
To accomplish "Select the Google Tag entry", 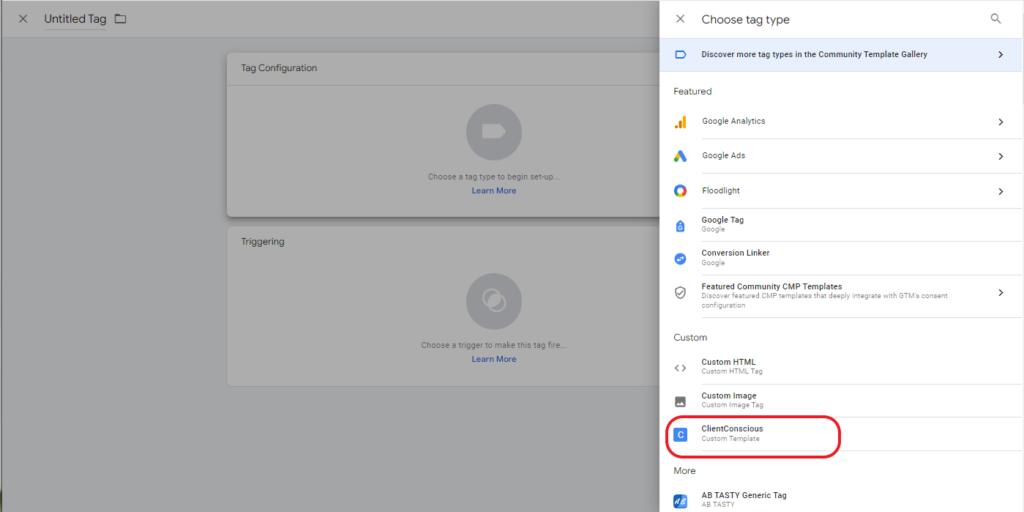I will [x=722, y=224].
